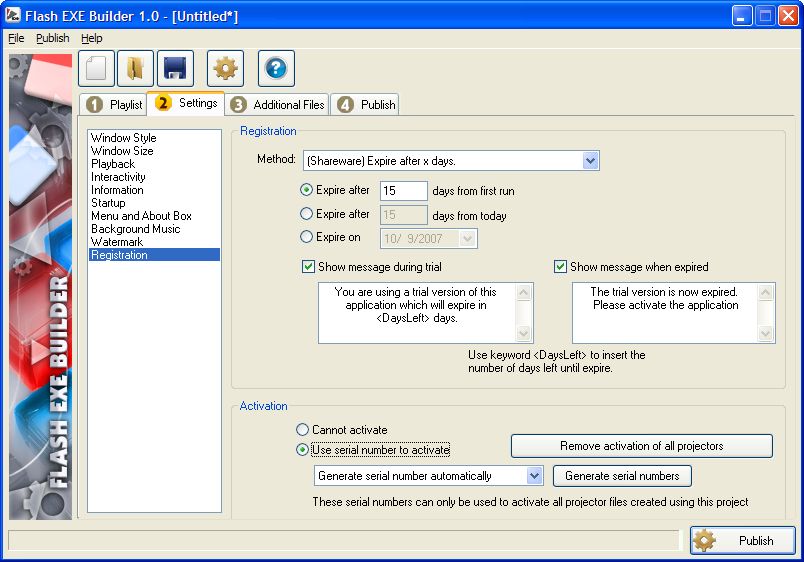The width and height of the screenshot is (804, 562).
Task: Open the File menu
Action: coord(16,38)
